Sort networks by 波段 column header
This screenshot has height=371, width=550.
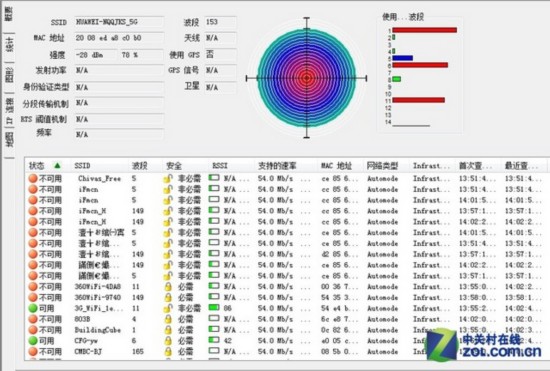(x=139, y=166)
